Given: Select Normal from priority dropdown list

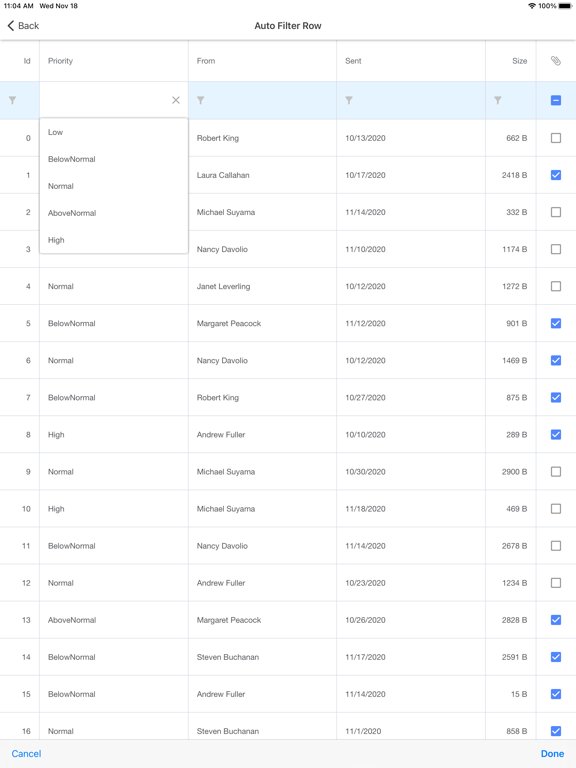Looking at the screenshot, I should pyautogui.click(x=114, y=186).
